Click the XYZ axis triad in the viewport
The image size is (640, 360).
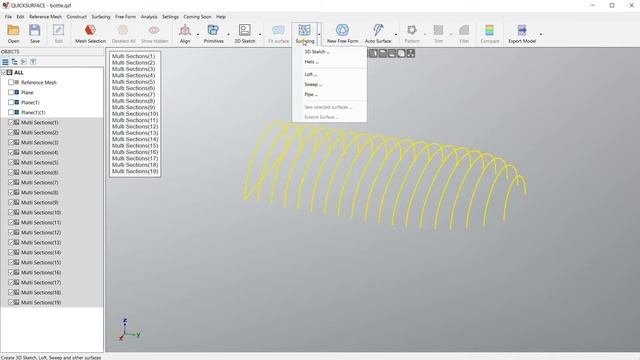(130, 330)
